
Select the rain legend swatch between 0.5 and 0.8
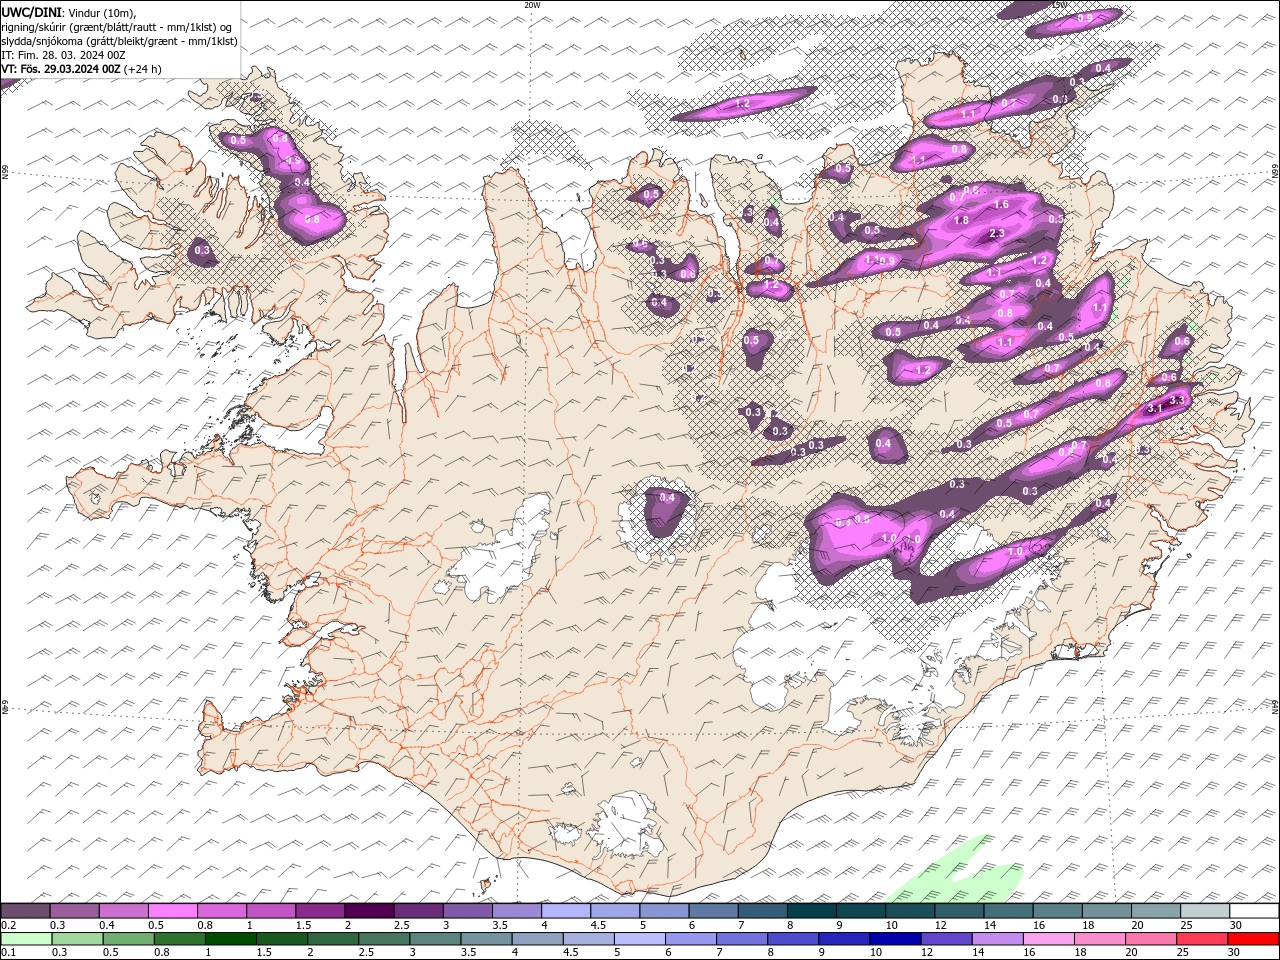[x=129, y=939]
